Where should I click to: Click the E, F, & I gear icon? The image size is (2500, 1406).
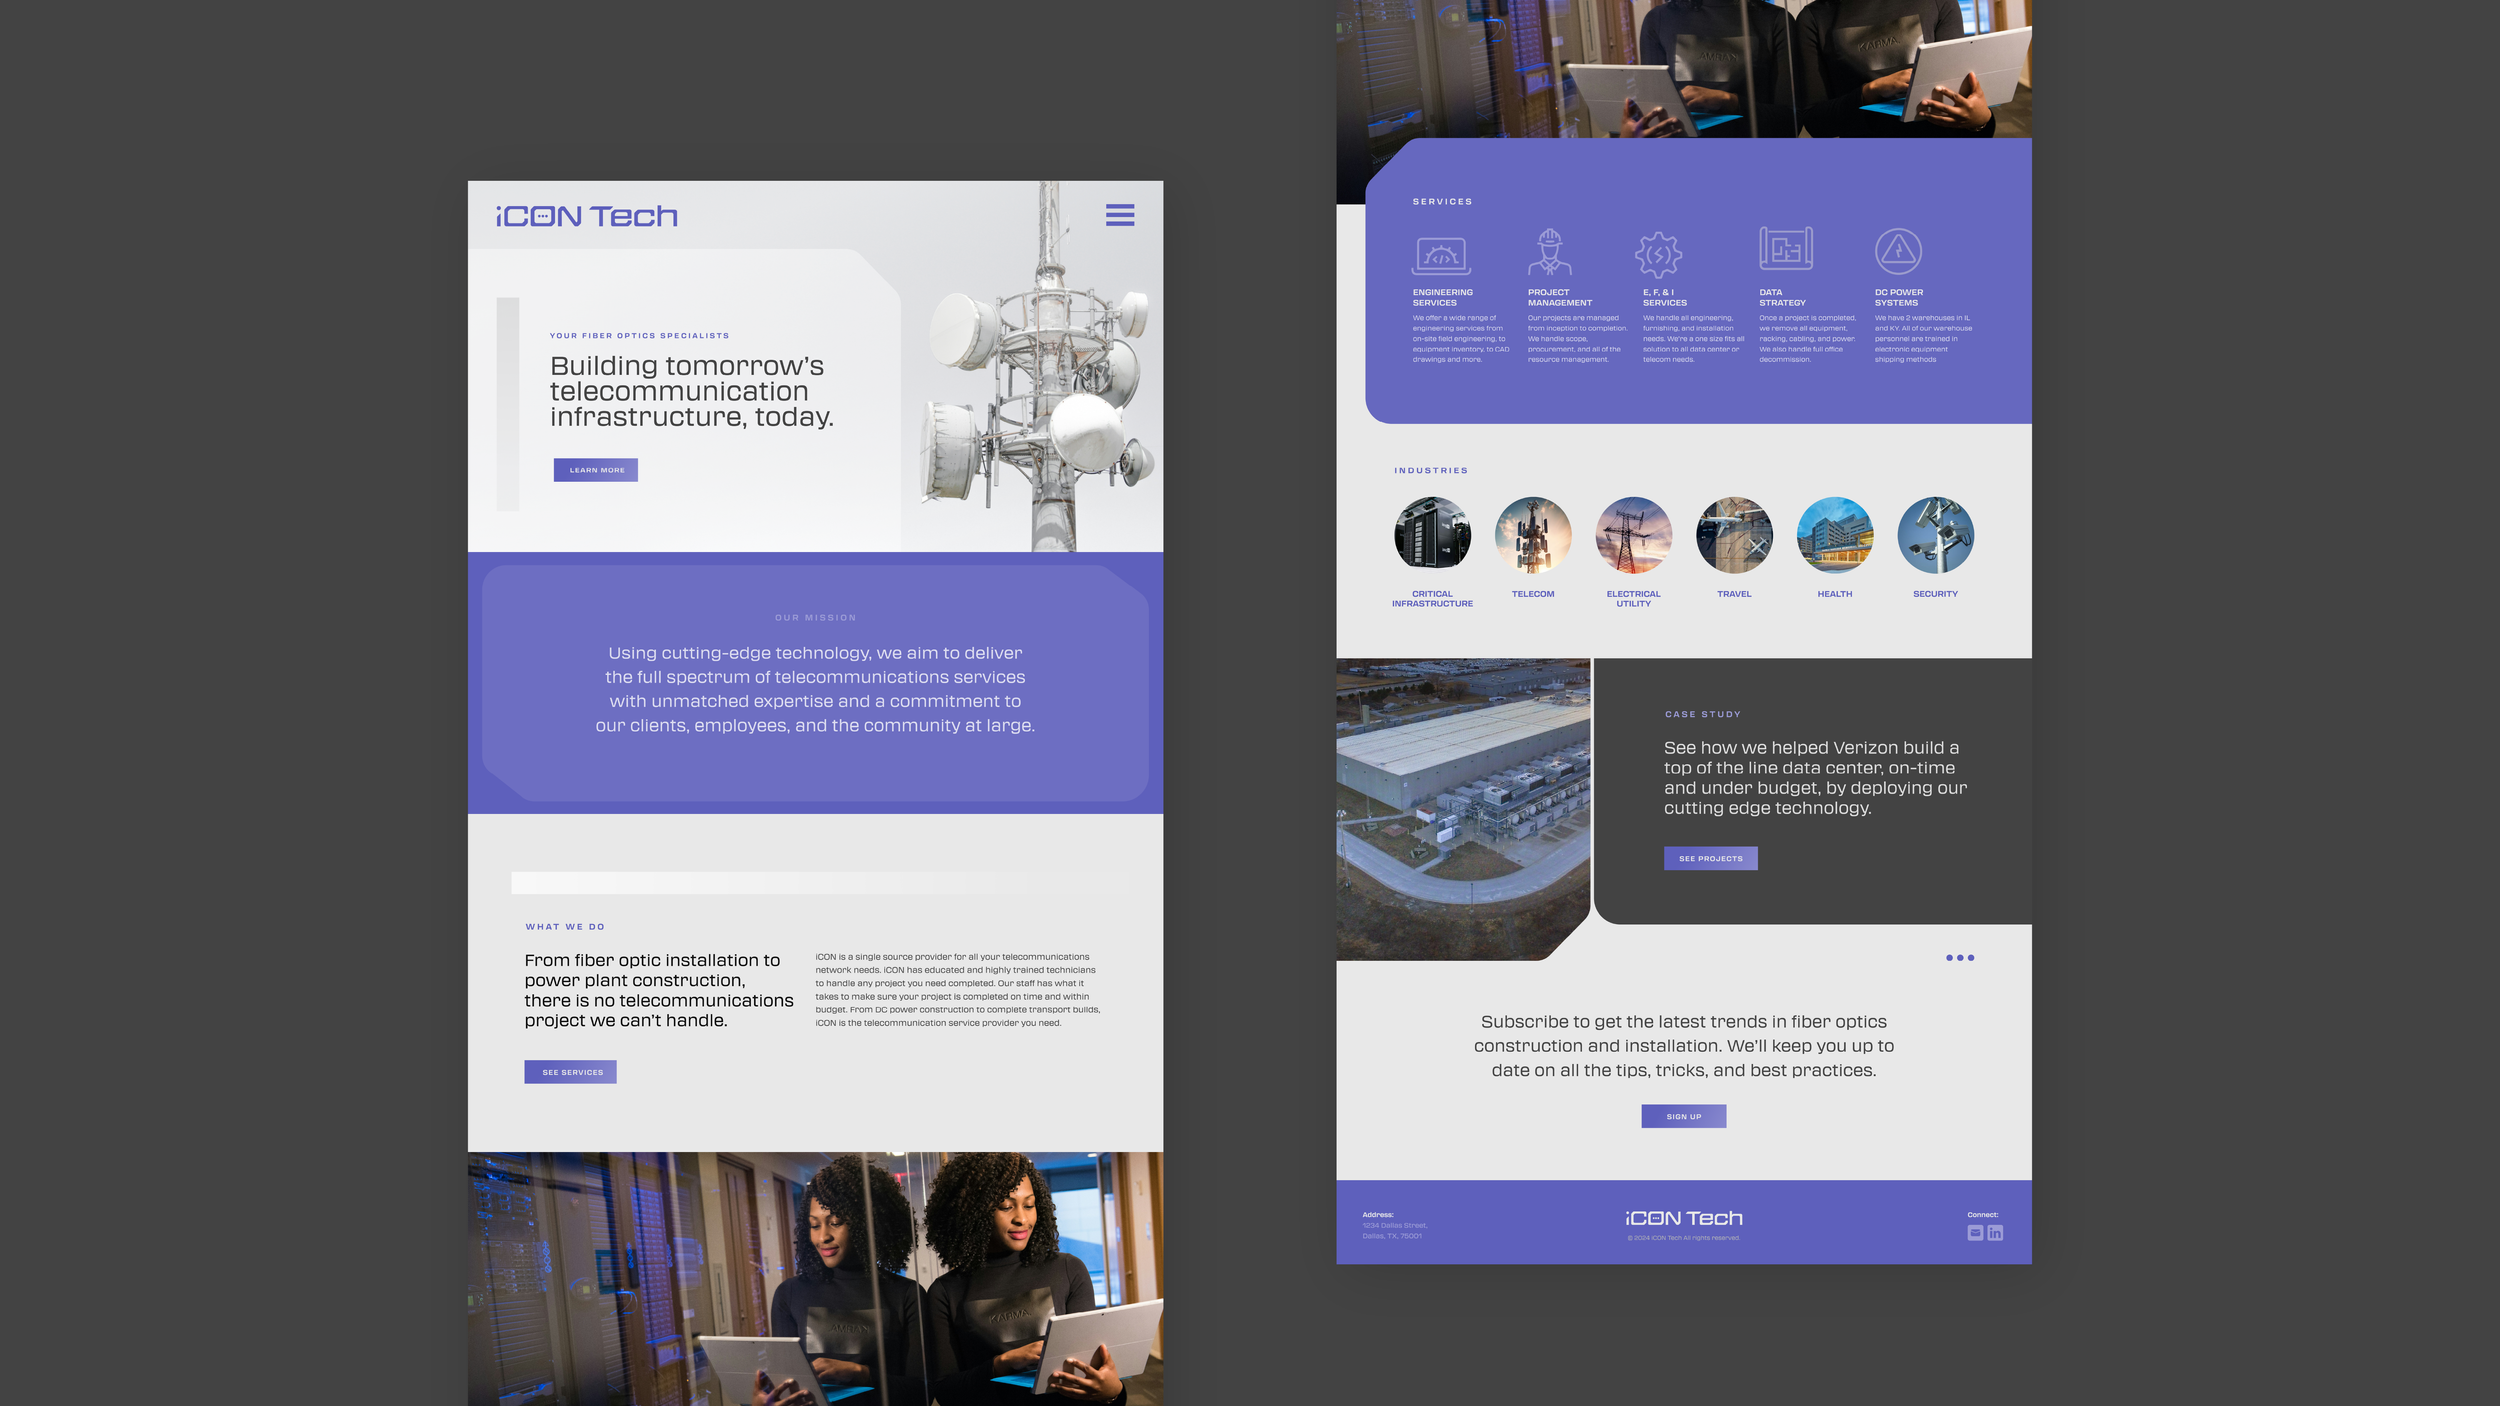coord(1658,254)
